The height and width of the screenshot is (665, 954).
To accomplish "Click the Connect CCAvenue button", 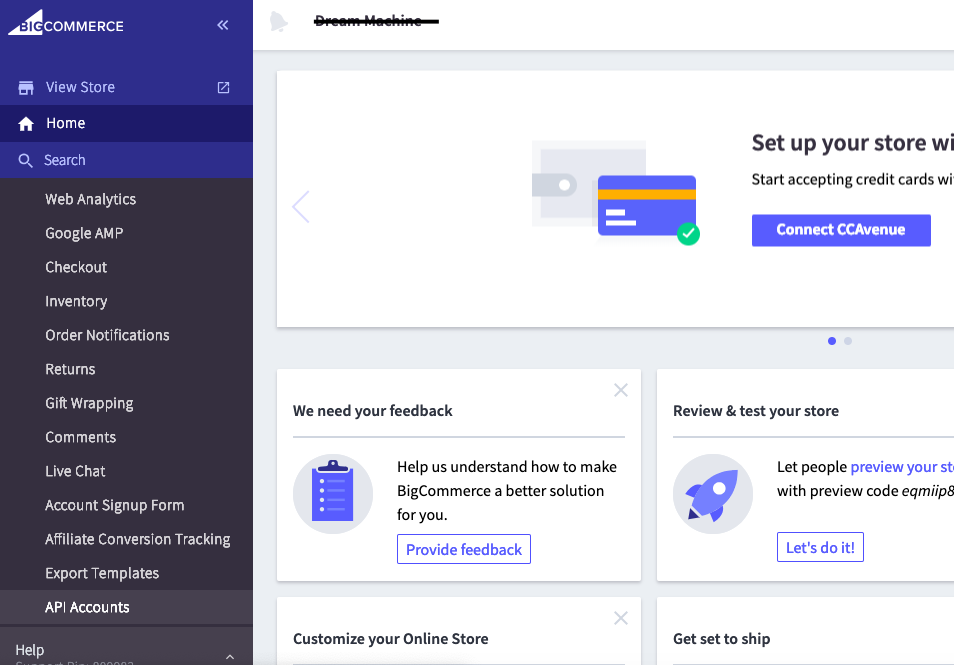I will point(841,230).
